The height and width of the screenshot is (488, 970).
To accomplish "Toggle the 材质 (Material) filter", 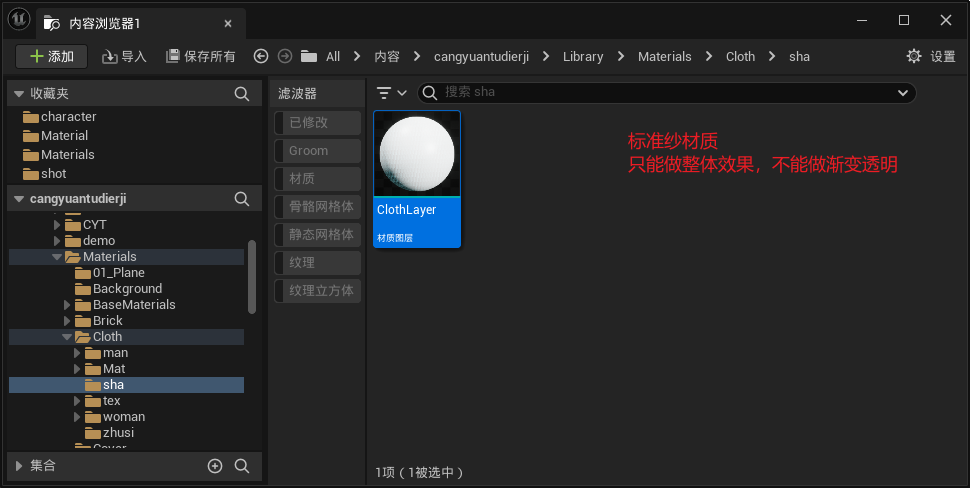I will point(317,179).
